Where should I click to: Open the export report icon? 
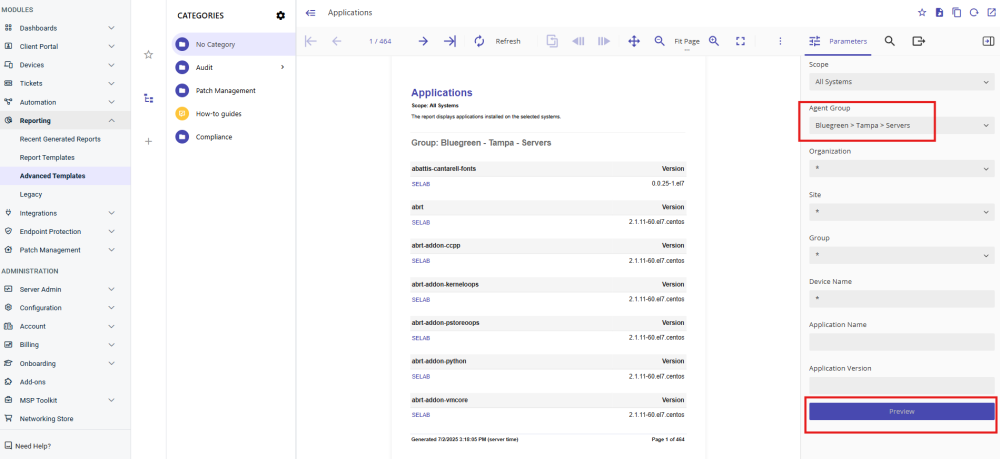918,41
